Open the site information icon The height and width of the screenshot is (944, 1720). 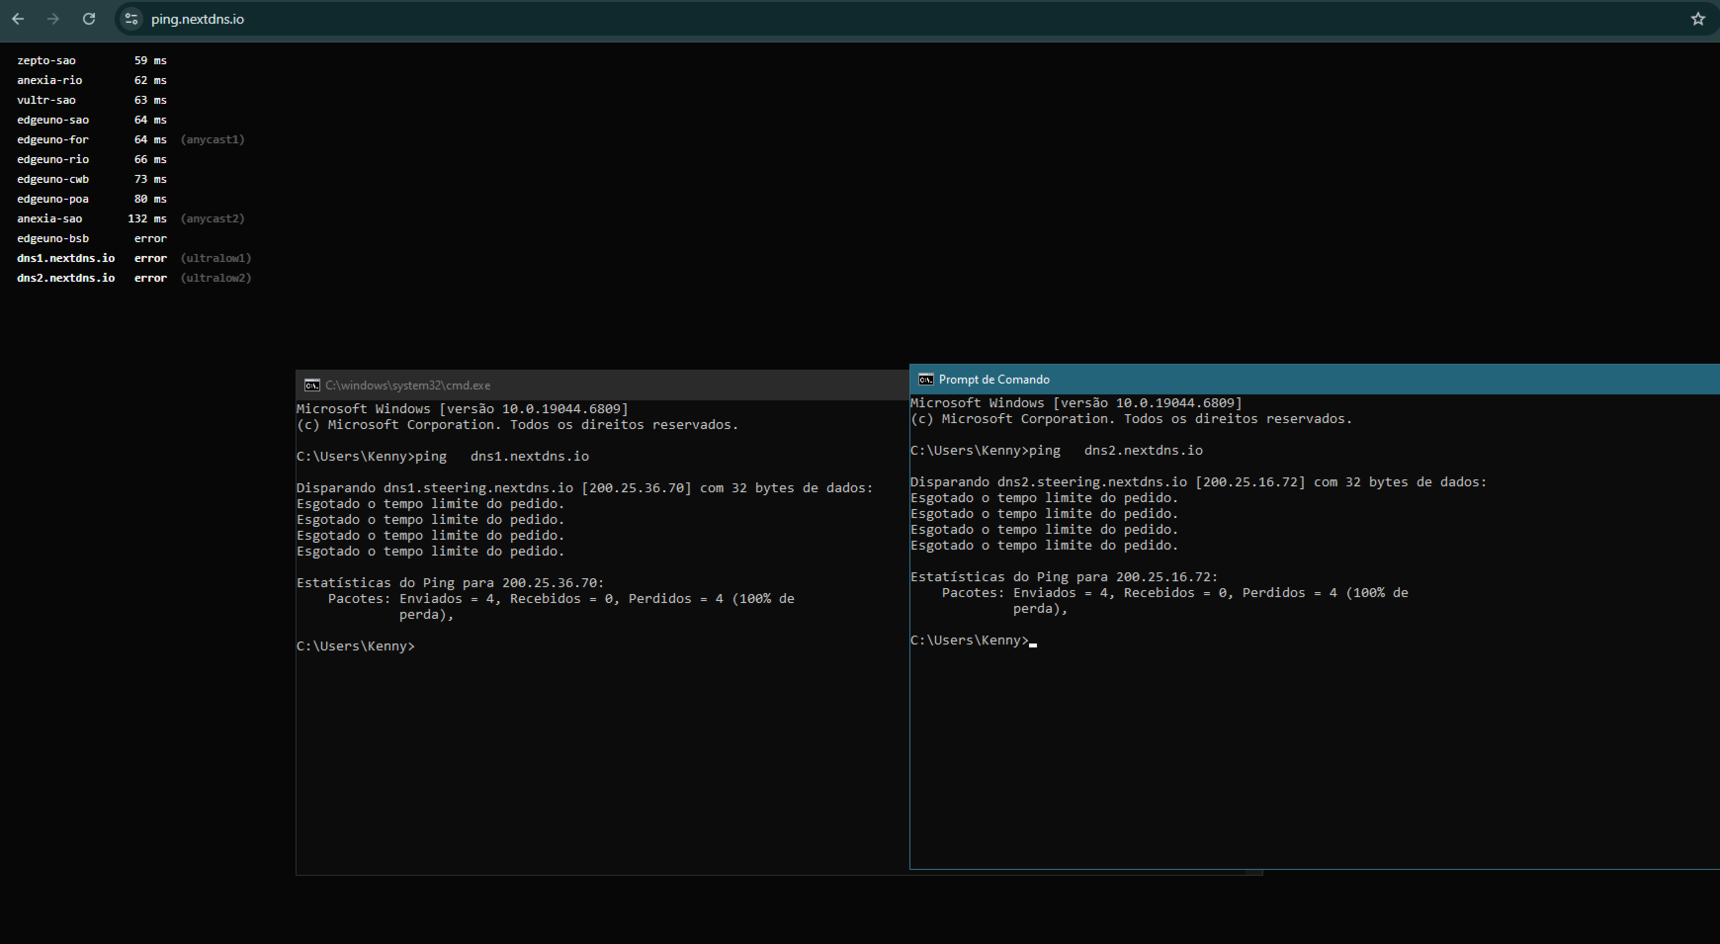tap(131, 19)
